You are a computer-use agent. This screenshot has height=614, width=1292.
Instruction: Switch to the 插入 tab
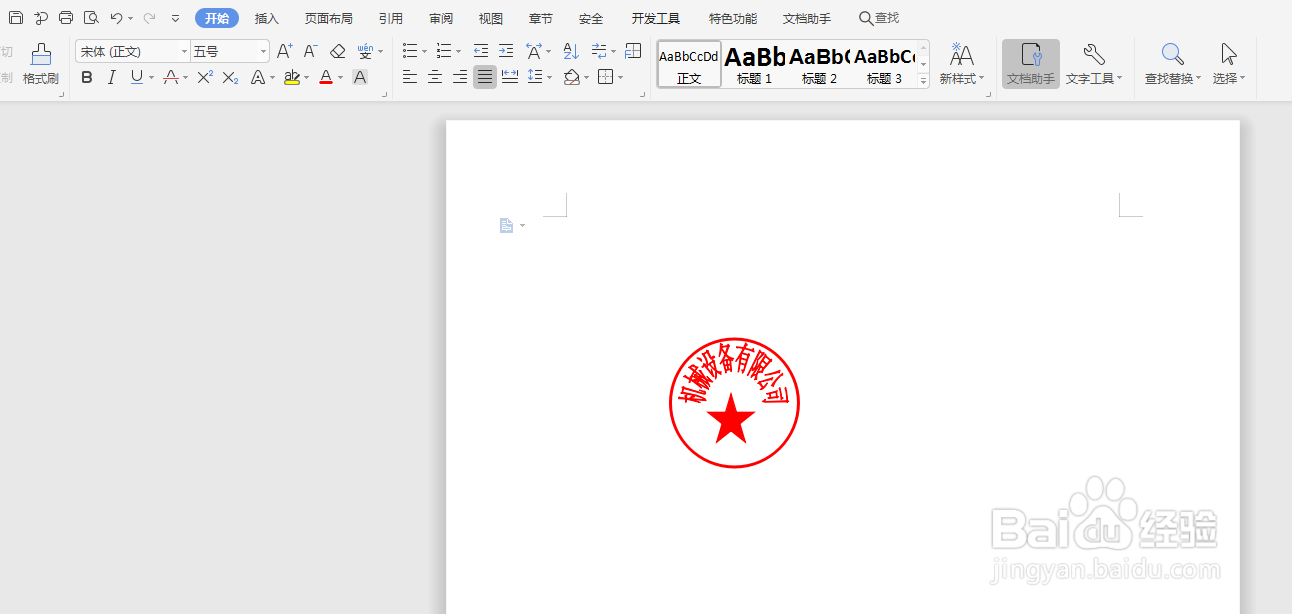click(x=267, y=18)
